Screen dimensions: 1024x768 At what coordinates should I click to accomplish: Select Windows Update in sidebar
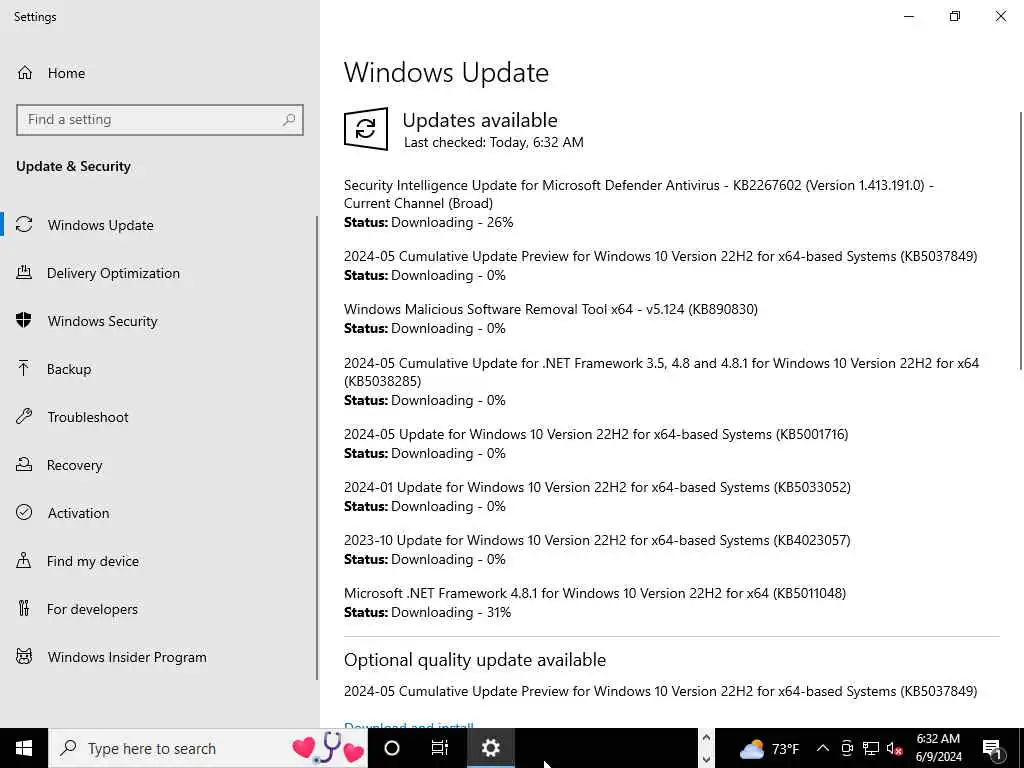click(160, 225)
